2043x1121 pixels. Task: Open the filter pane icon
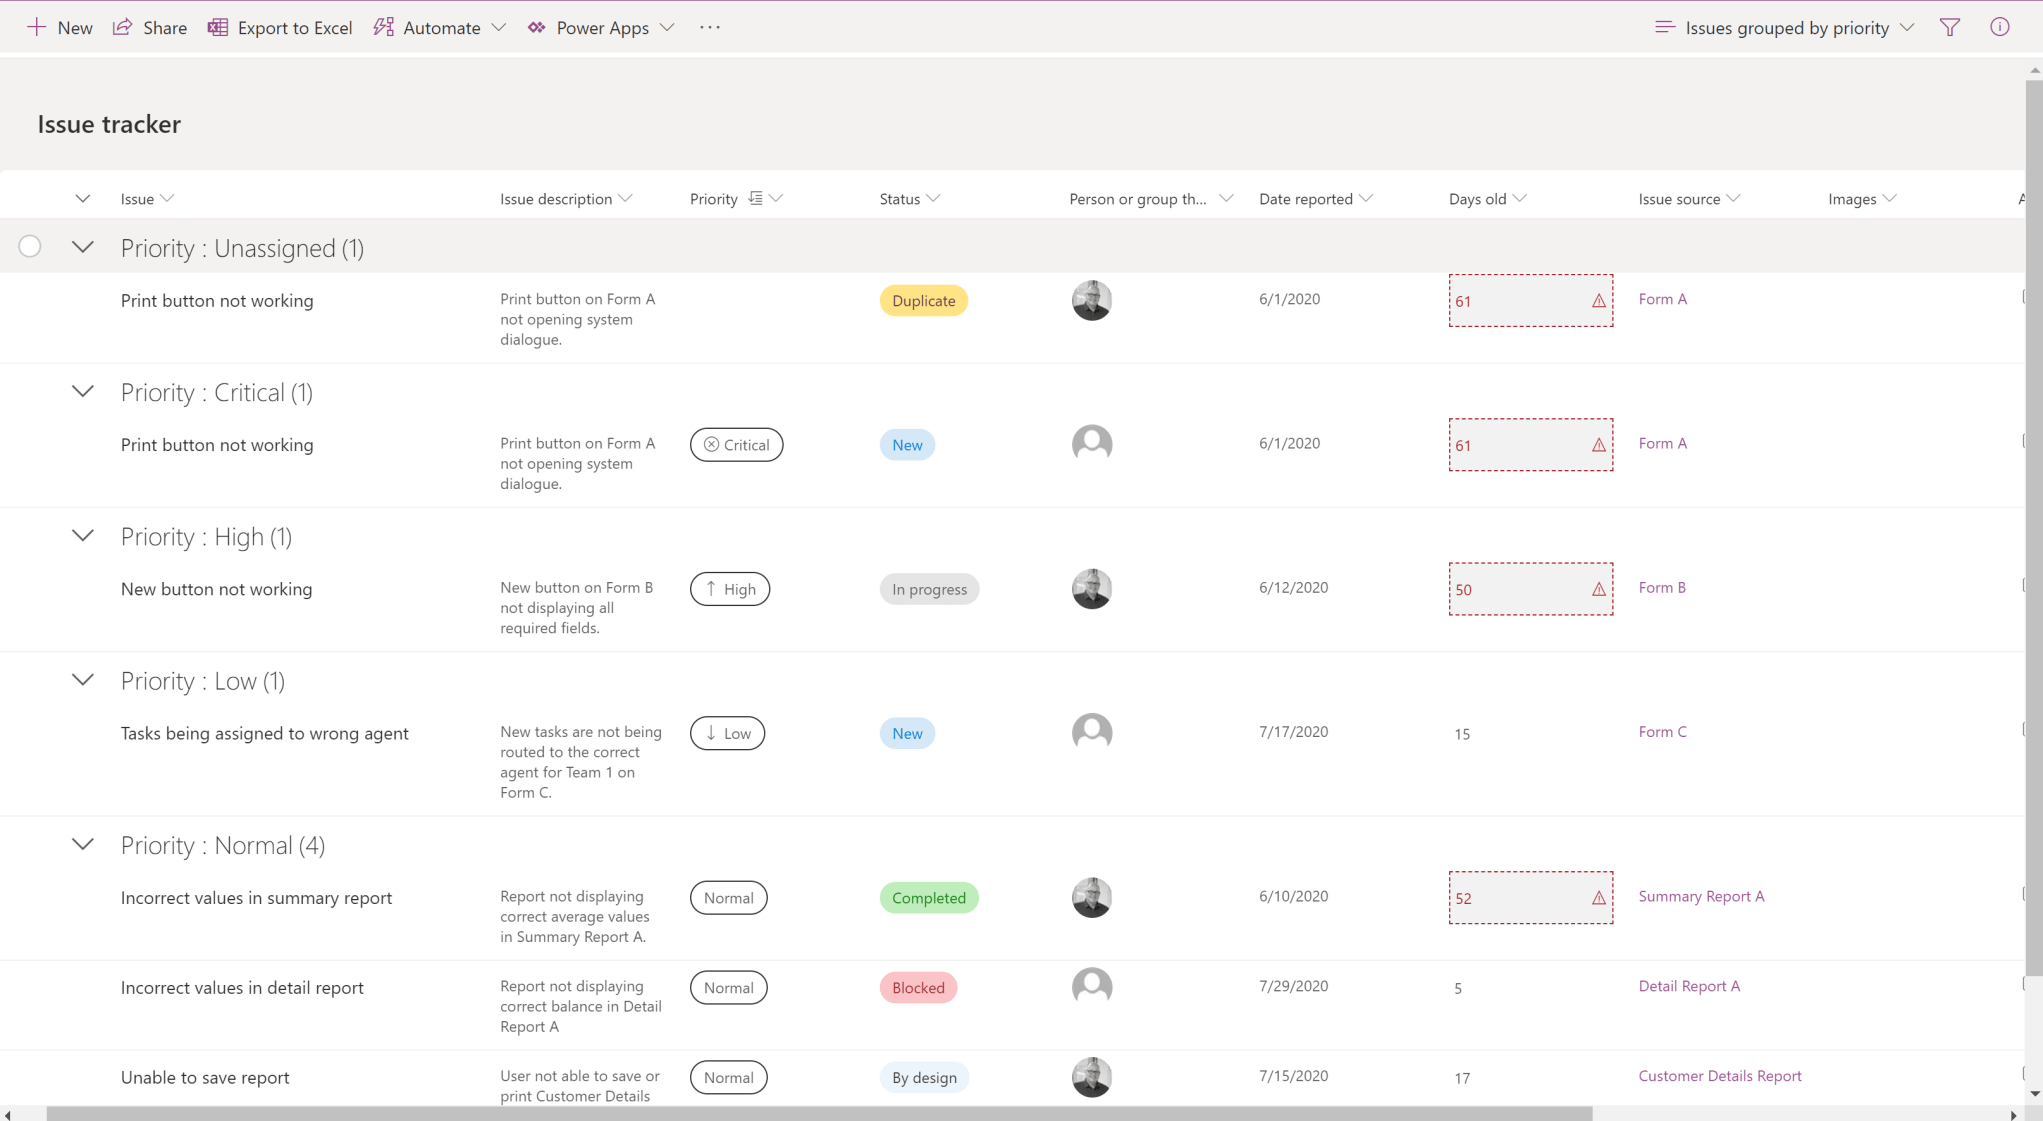1950,27
